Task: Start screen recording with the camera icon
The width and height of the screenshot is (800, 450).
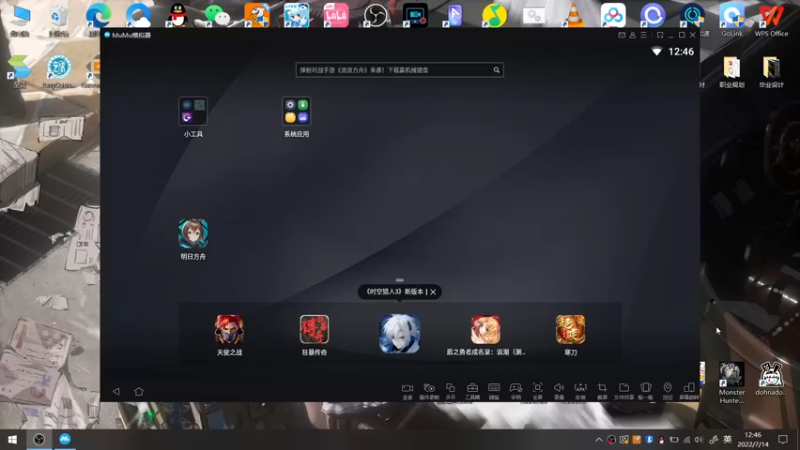Action: pyautogui.click(x=407, y=388)
